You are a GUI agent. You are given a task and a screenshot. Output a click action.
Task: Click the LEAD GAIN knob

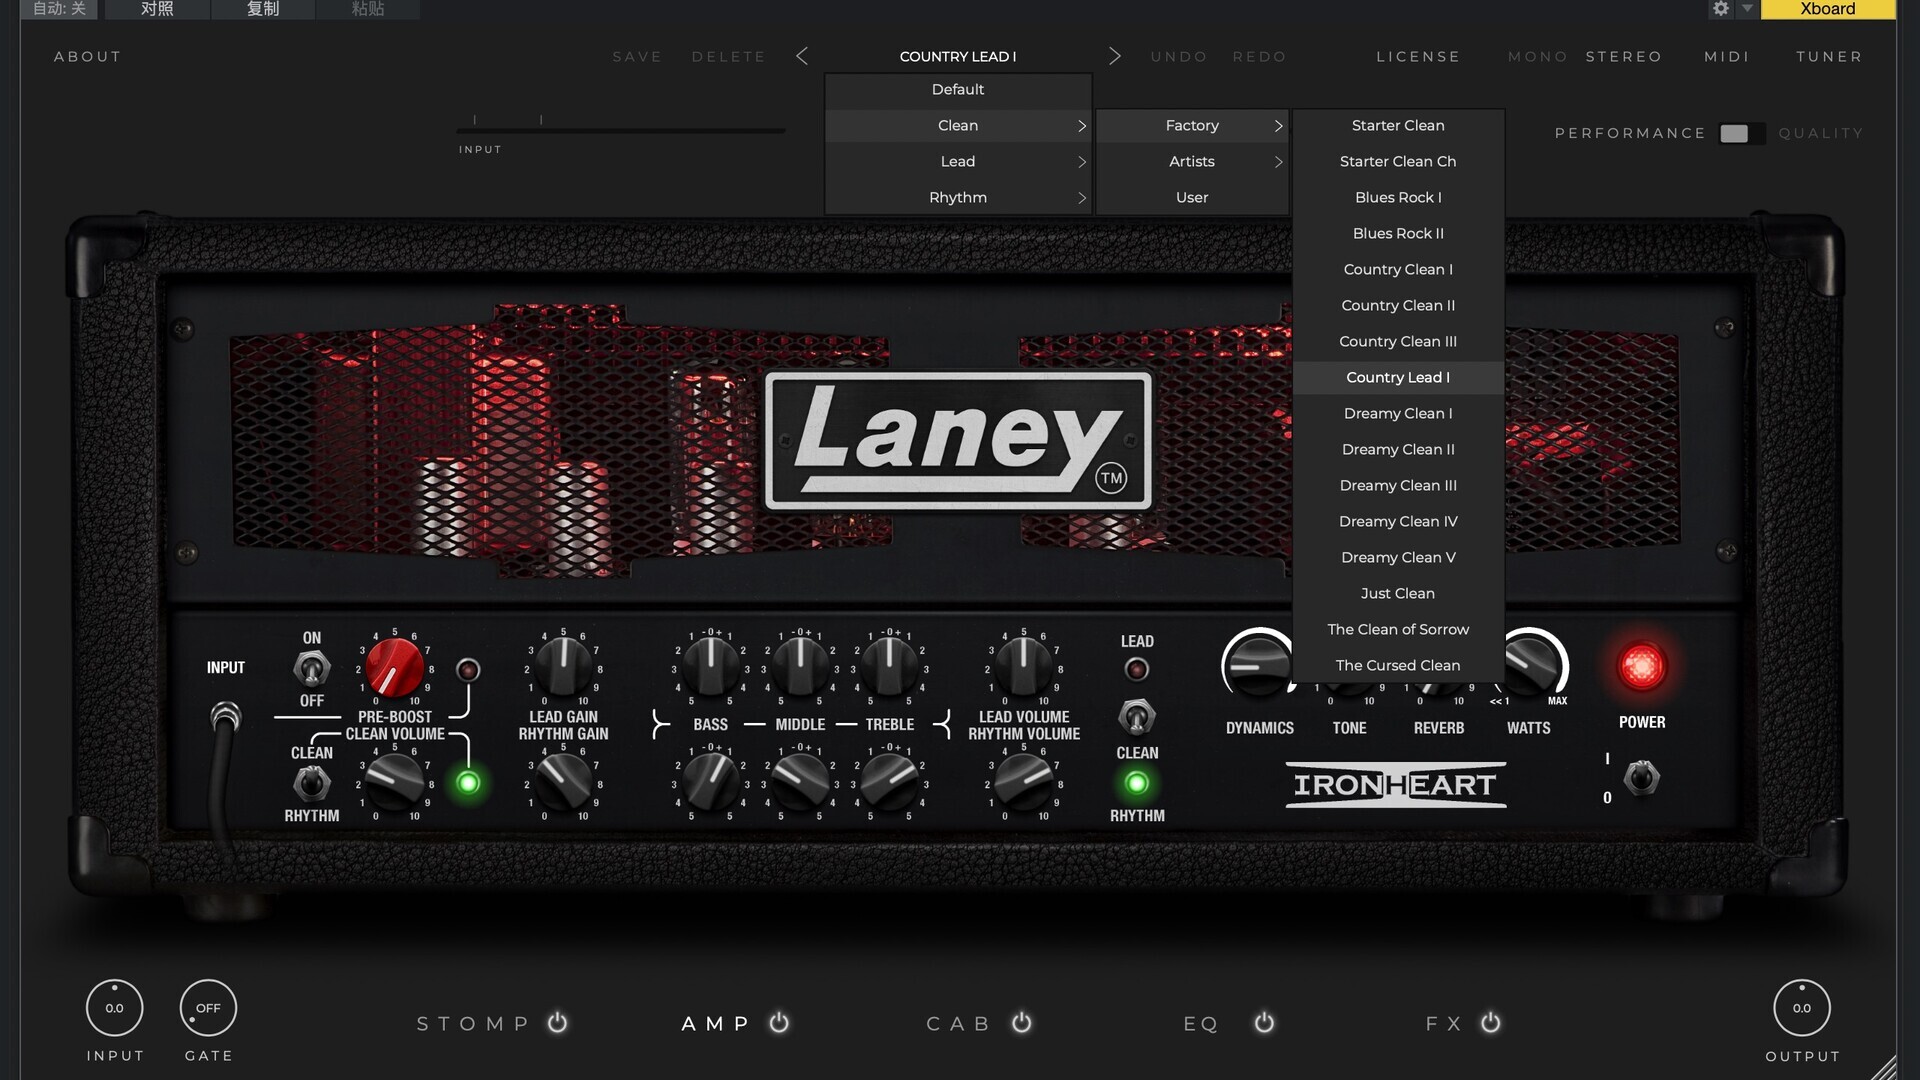[563, 668]
